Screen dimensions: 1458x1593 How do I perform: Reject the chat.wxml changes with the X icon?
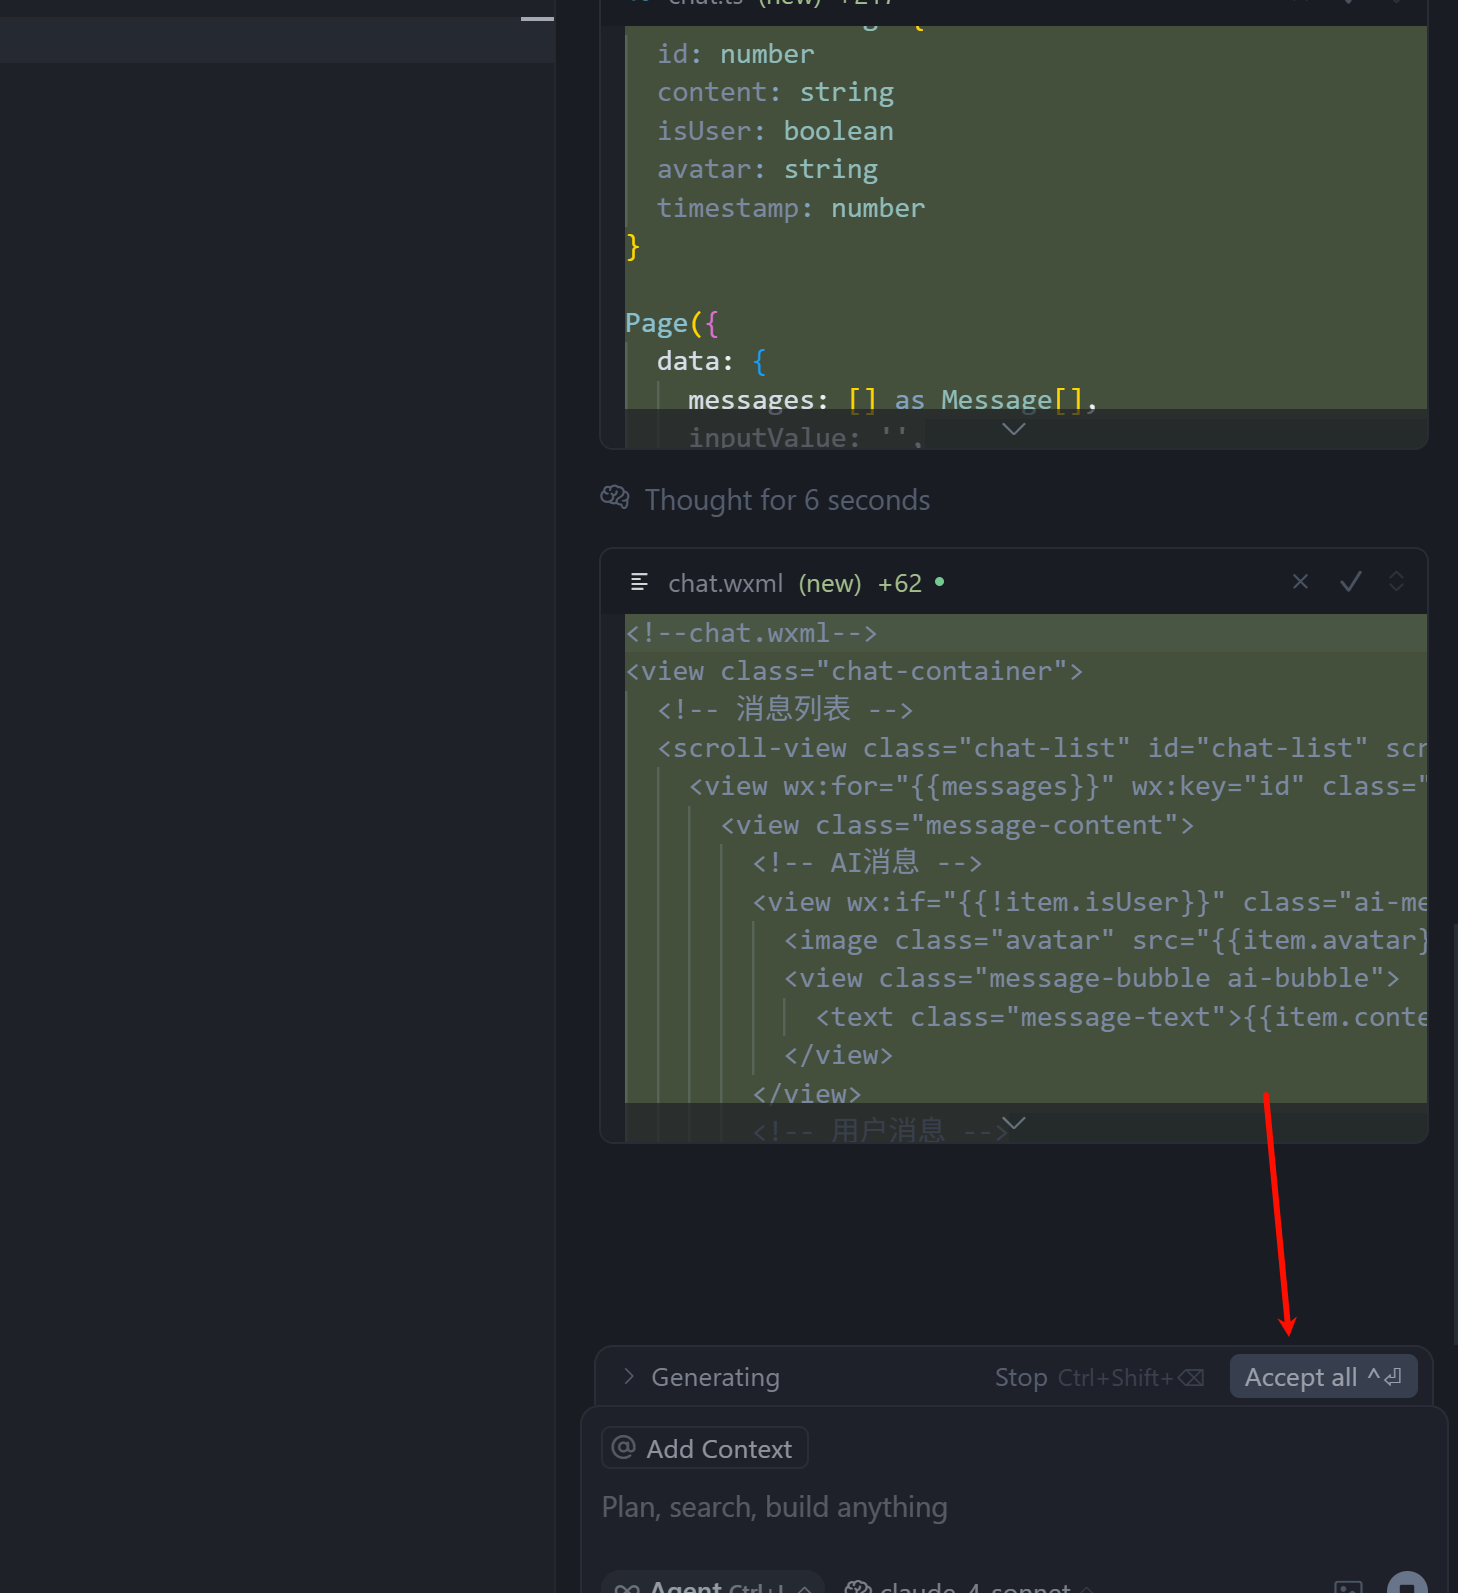[x=1300, y=582]
